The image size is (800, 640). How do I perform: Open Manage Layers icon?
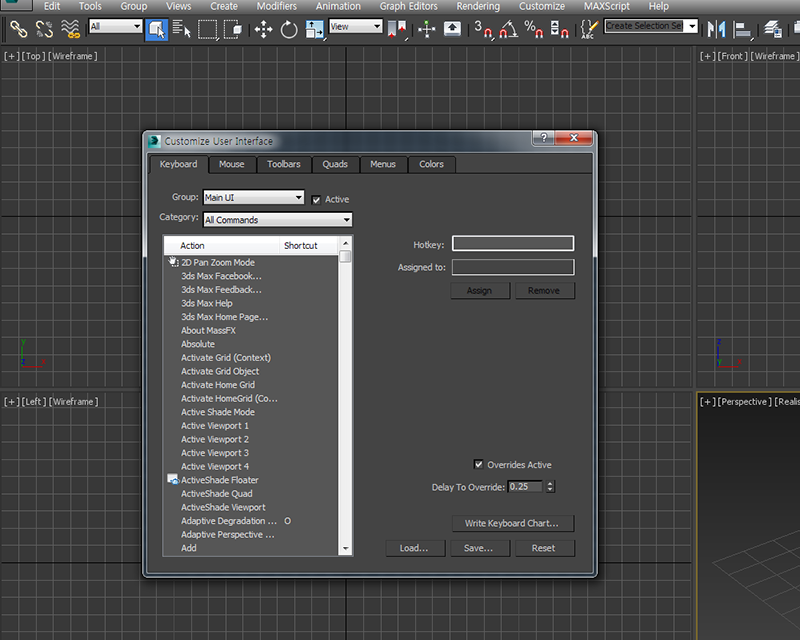(x=772, y=29)
